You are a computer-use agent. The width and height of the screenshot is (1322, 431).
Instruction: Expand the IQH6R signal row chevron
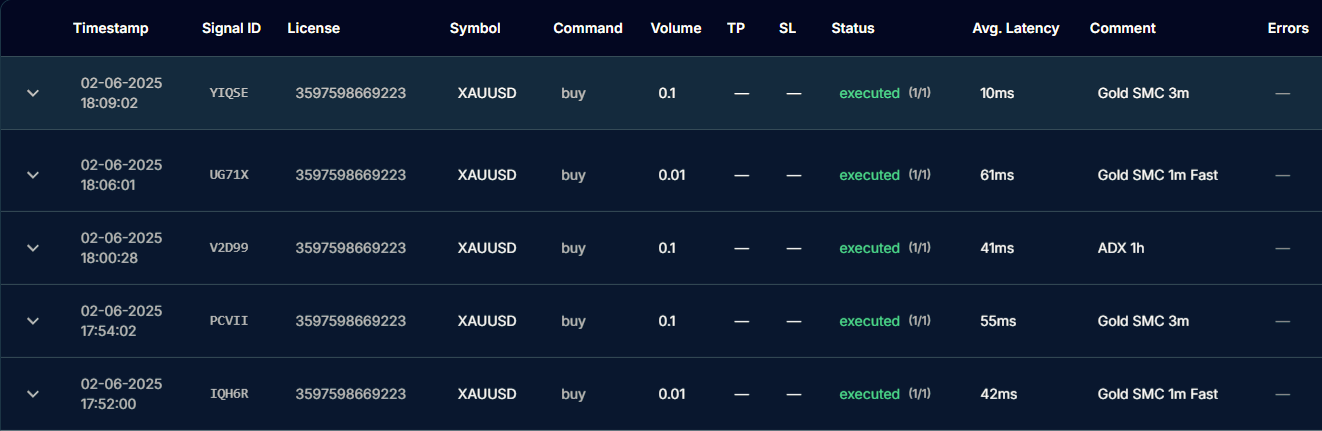(x=33, y=394)
